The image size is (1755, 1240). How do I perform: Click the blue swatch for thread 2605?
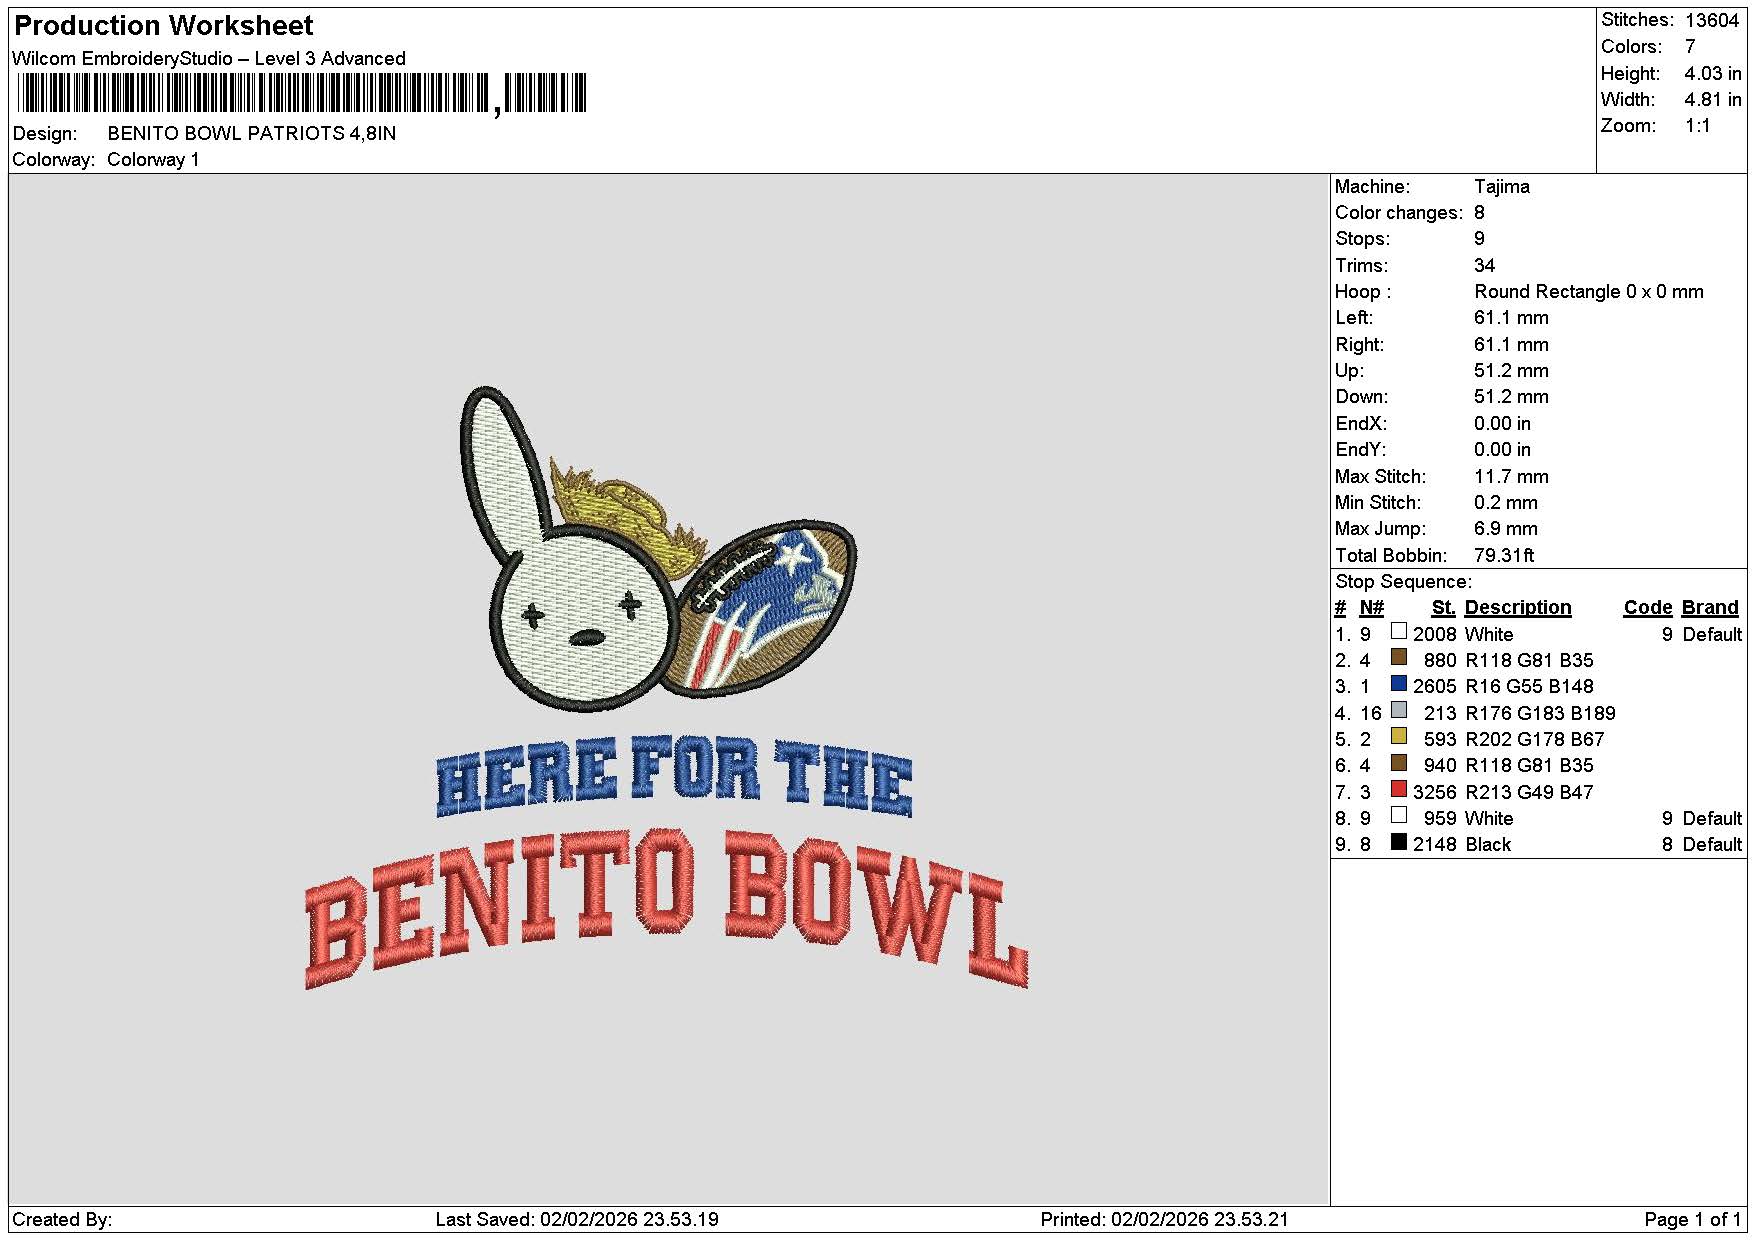click(1399, 684)
